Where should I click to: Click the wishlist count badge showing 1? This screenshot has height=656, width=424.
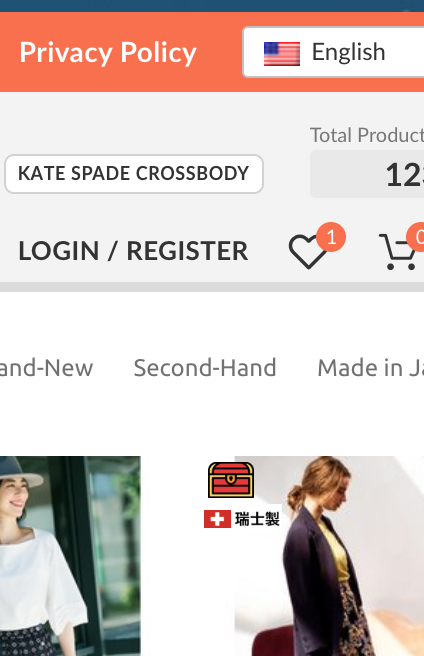(331, 237)
